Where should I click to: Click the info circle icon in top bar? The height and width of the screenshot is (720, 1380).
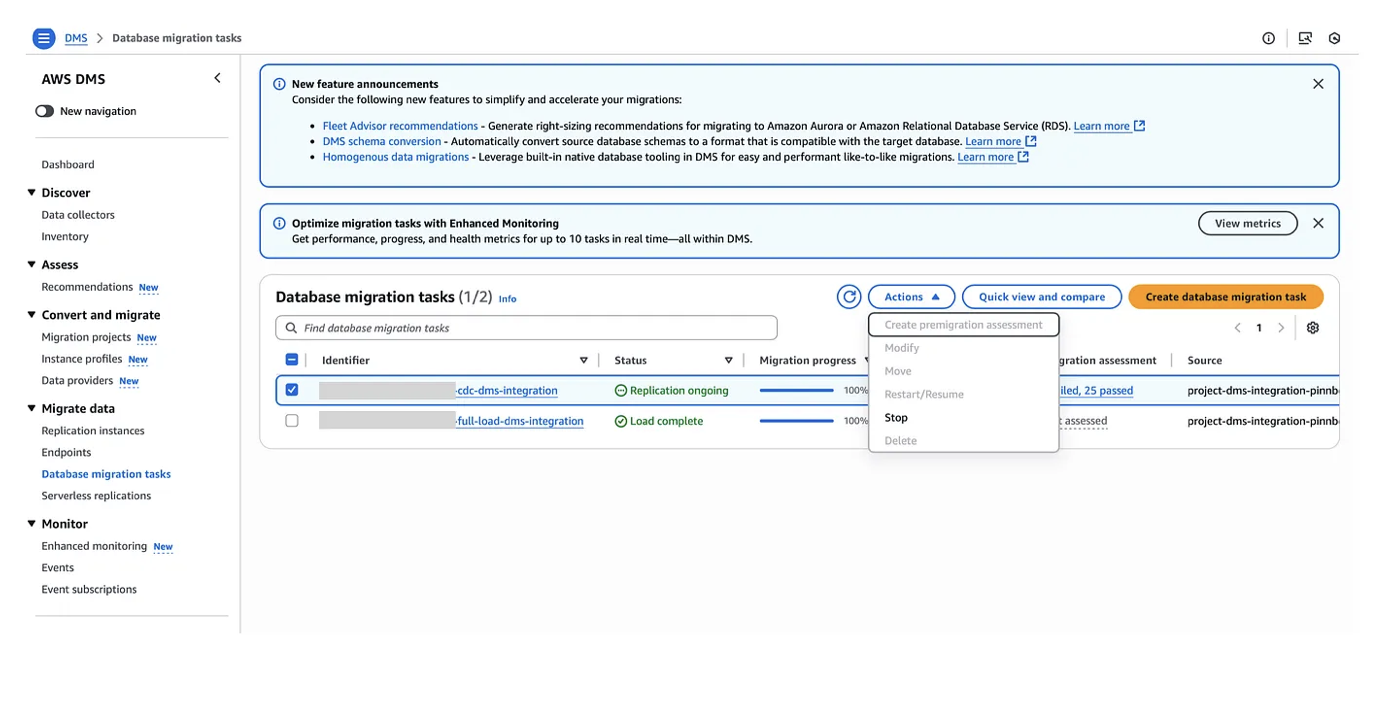click(x=1268, y=38)
